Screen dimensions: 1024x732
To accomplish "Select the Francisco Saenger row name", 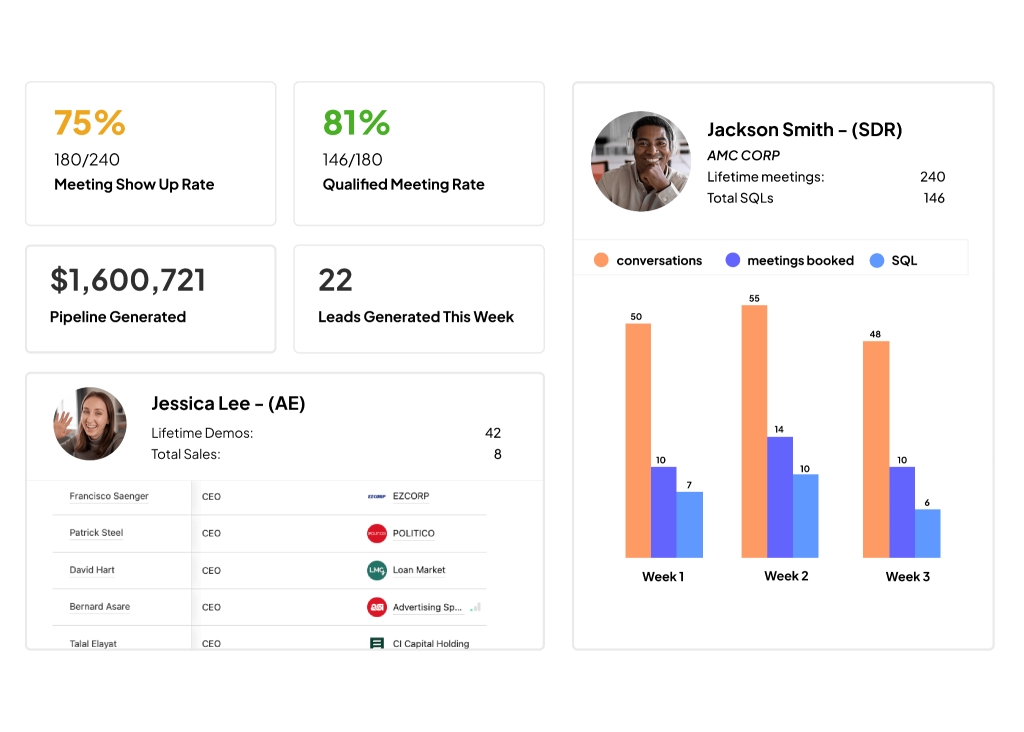I will 108,496.
